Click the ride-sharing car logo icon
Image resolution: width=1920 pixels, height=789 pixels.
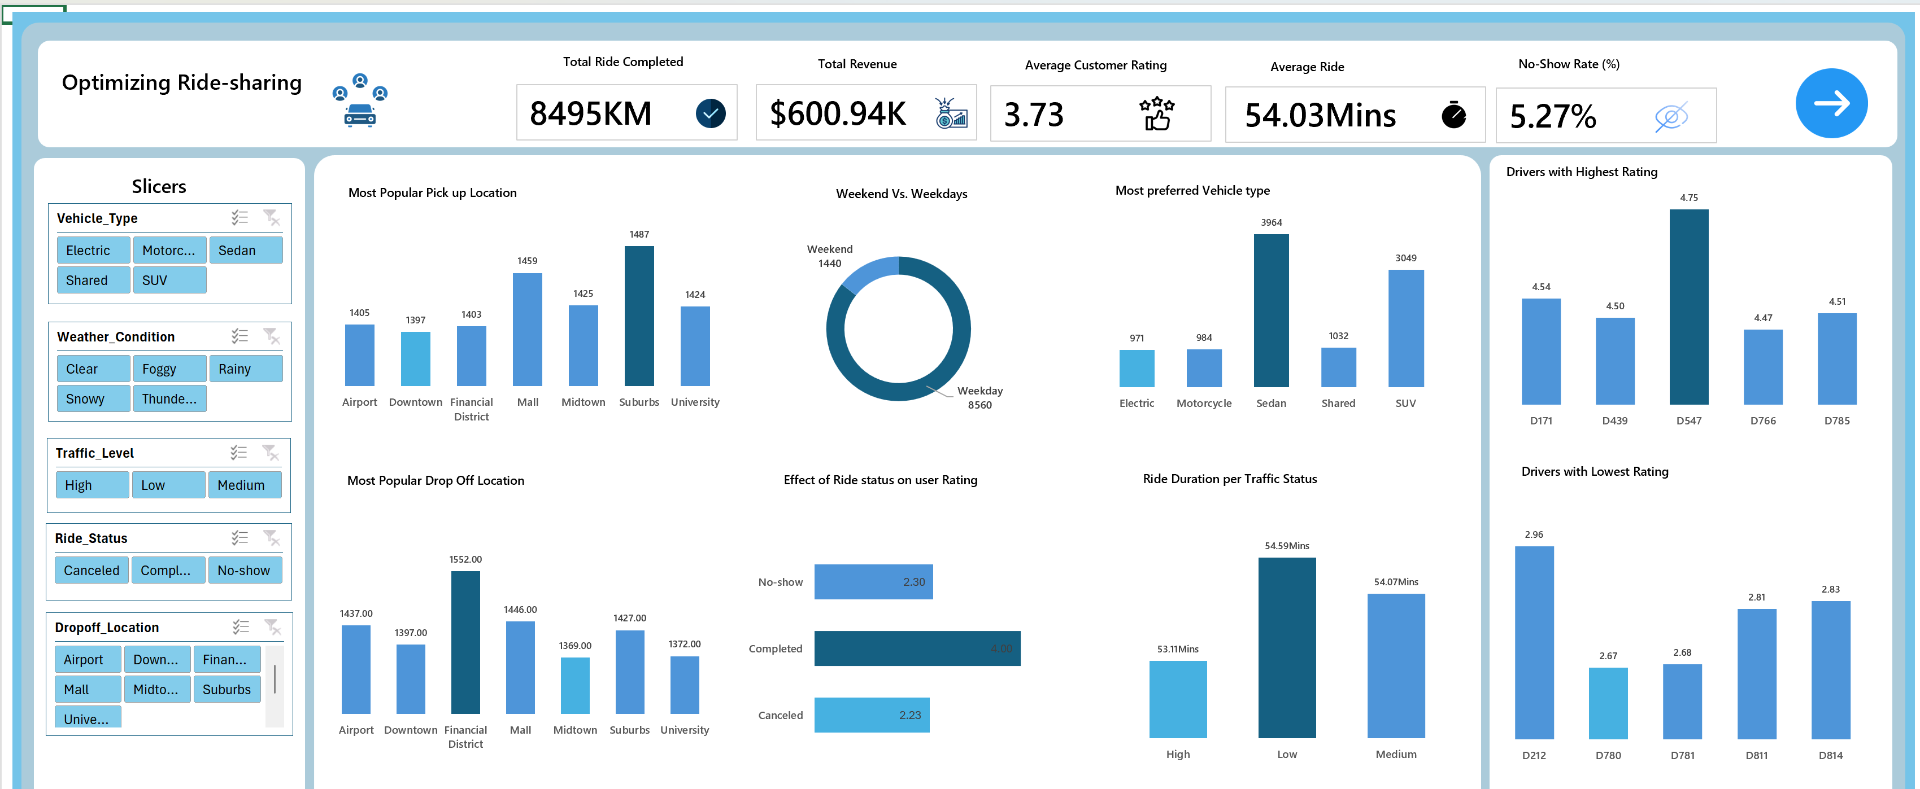tap(360, 100)
